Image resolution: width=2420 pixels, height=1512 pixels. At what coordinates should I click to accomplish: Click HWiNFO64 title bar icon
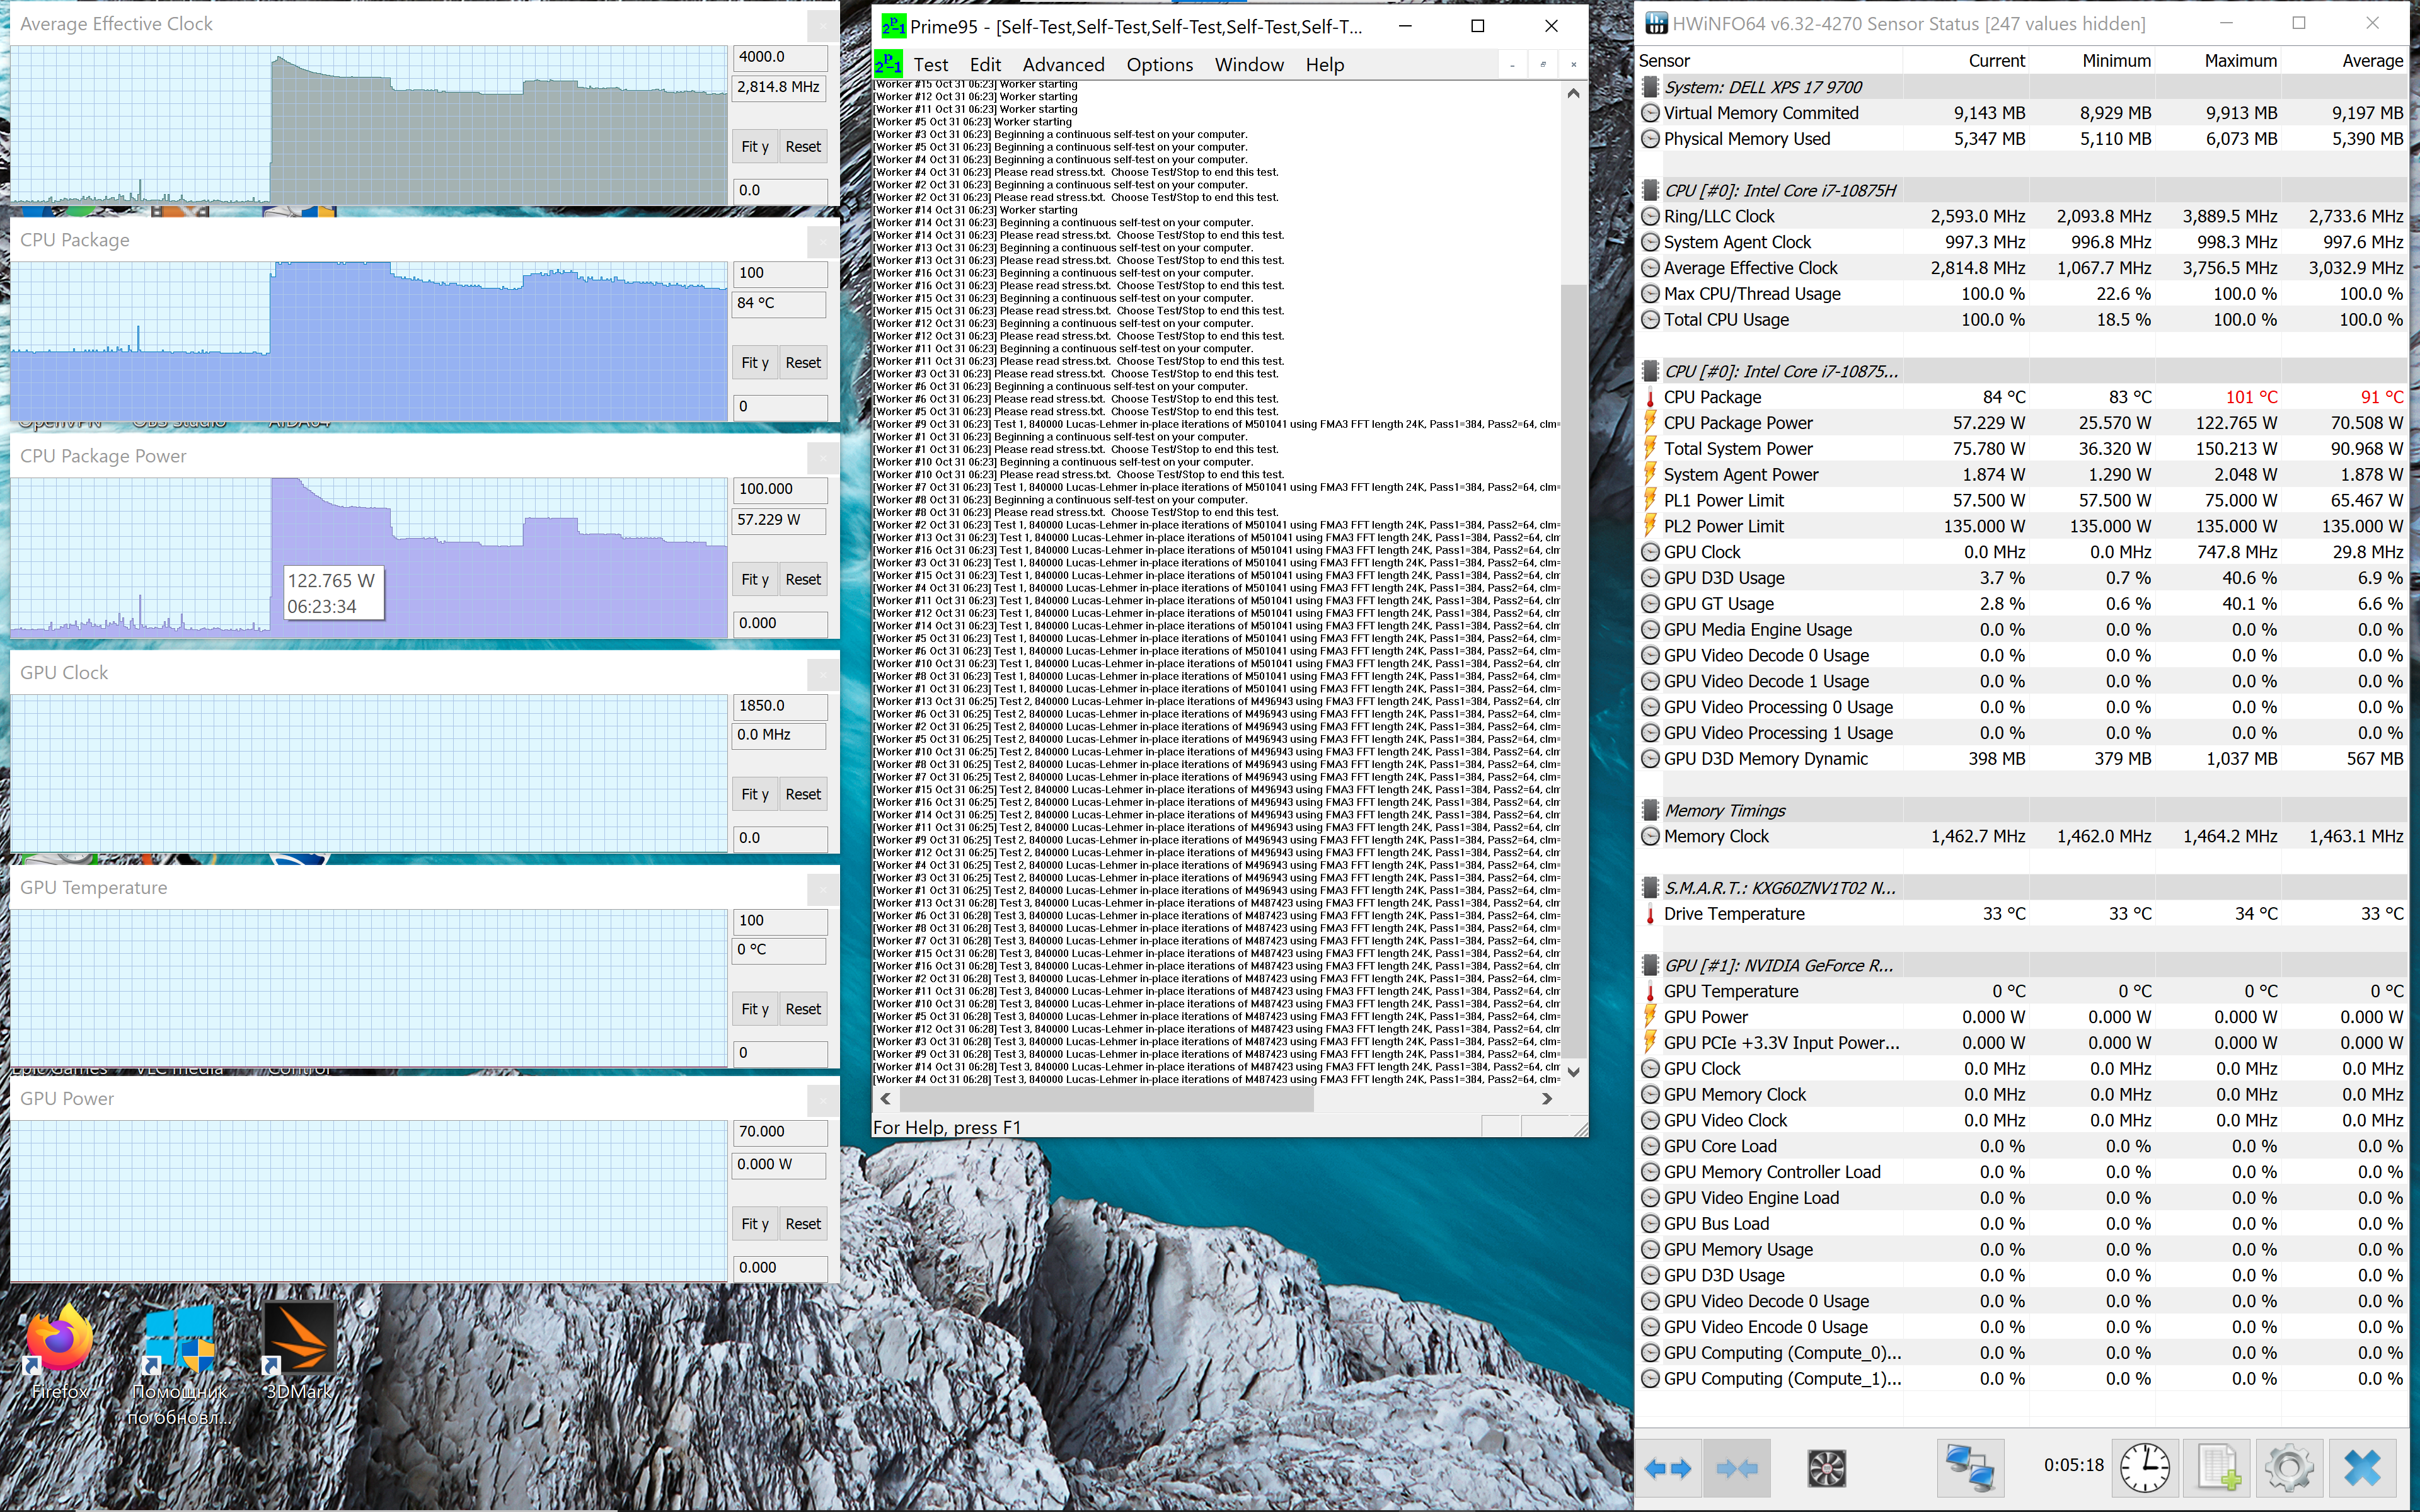(x=1657, y=23)
